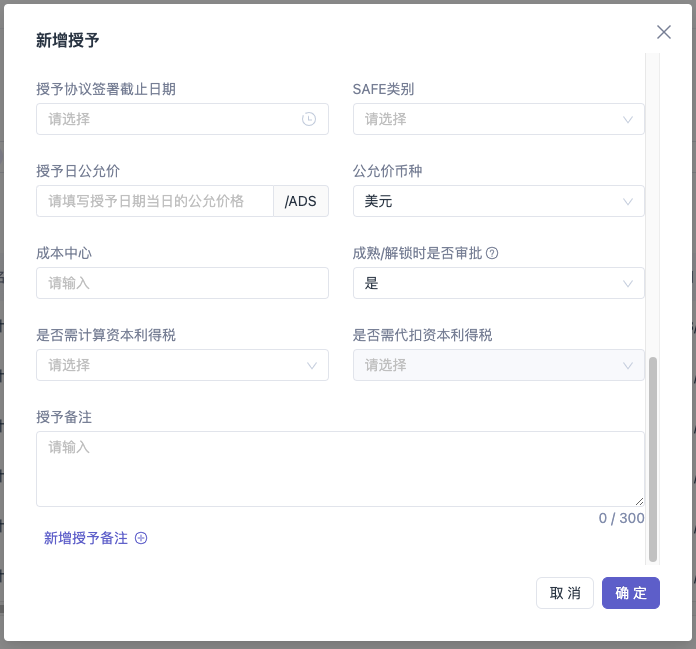Click chevron arrow in 是否需计算资本利得税 dropdown

click(x=312, y=366)
